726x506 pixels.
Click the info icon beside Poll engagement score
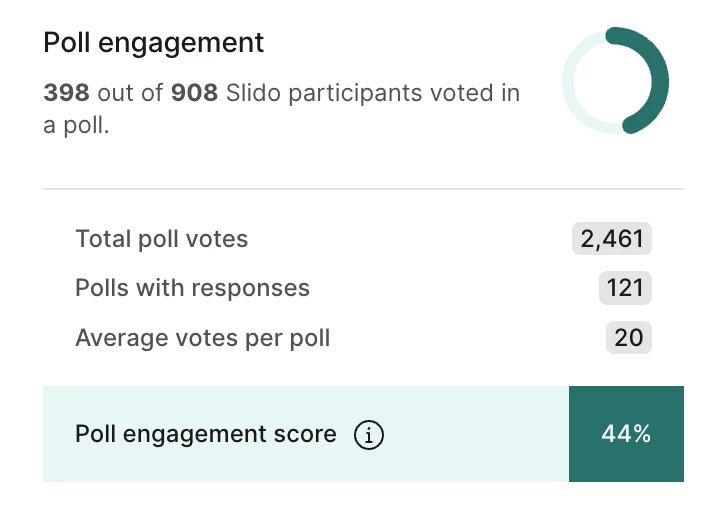tap(369, 435)
